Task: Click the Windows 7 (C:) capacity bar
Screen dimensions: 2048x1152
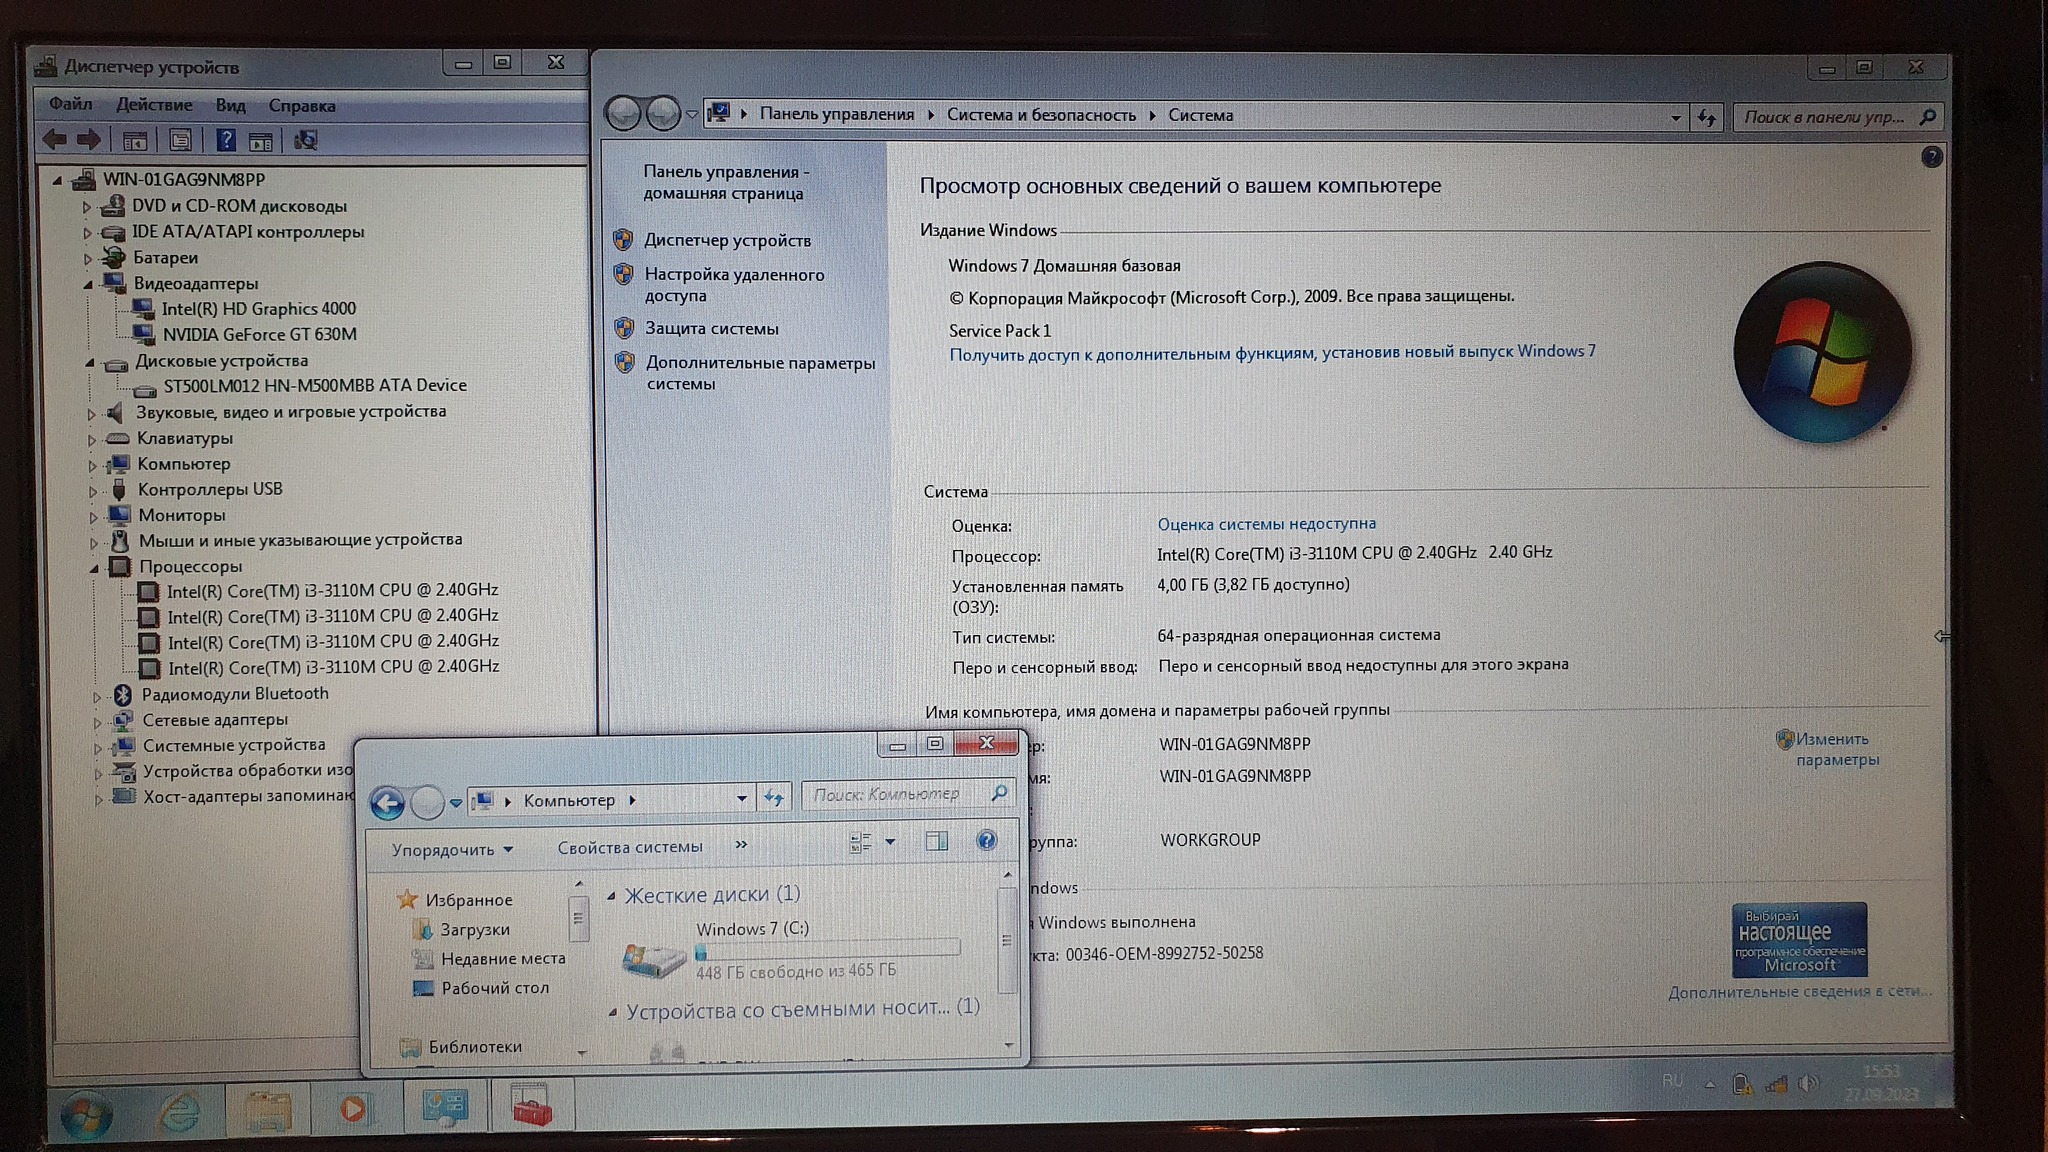Action: (x=828, y=949)
